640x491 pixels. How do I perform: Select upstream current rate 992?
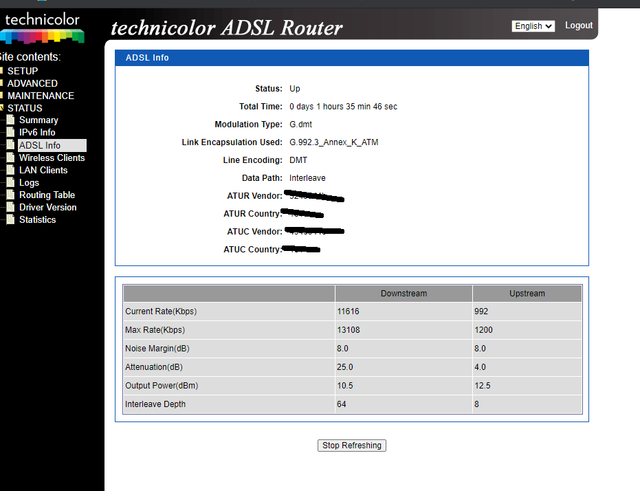(x=481, y=311)
